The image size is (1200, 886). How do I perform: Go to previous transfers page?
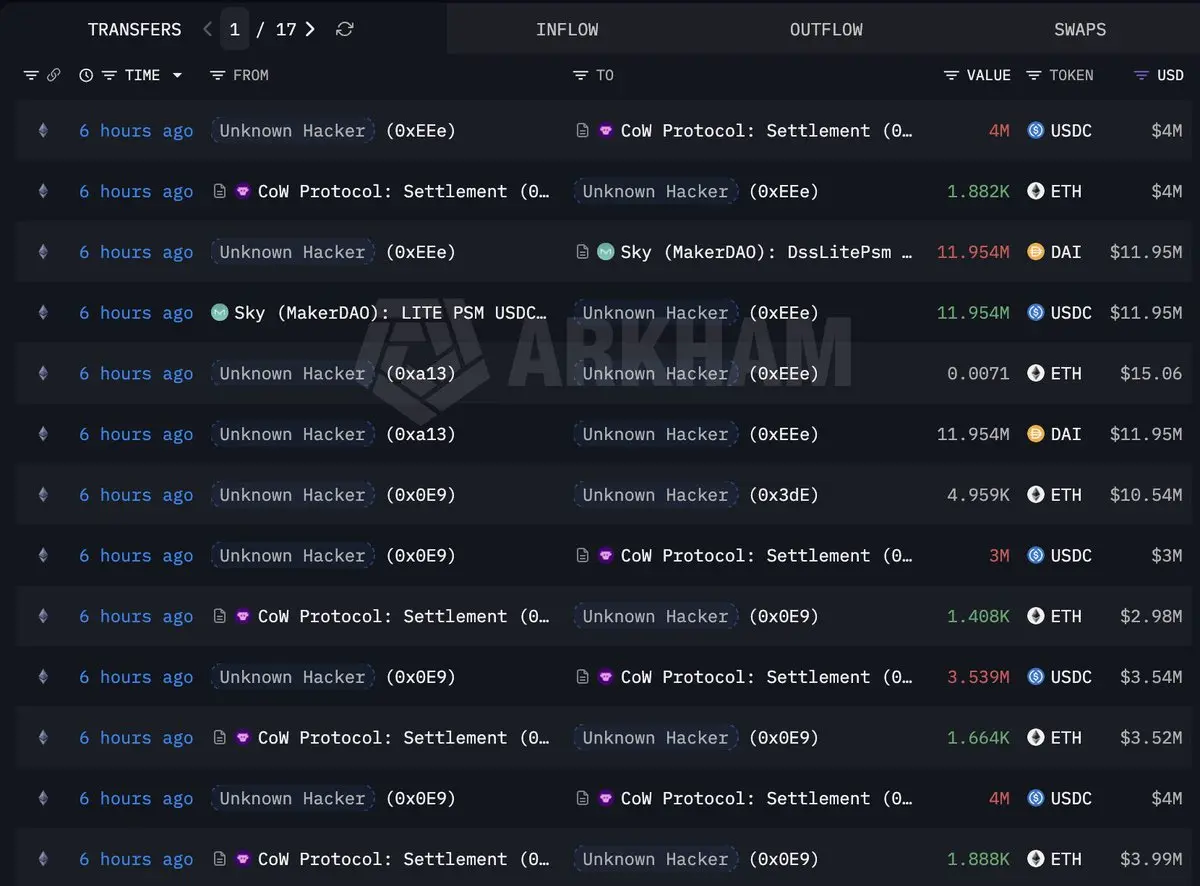(x=207, y=29)
